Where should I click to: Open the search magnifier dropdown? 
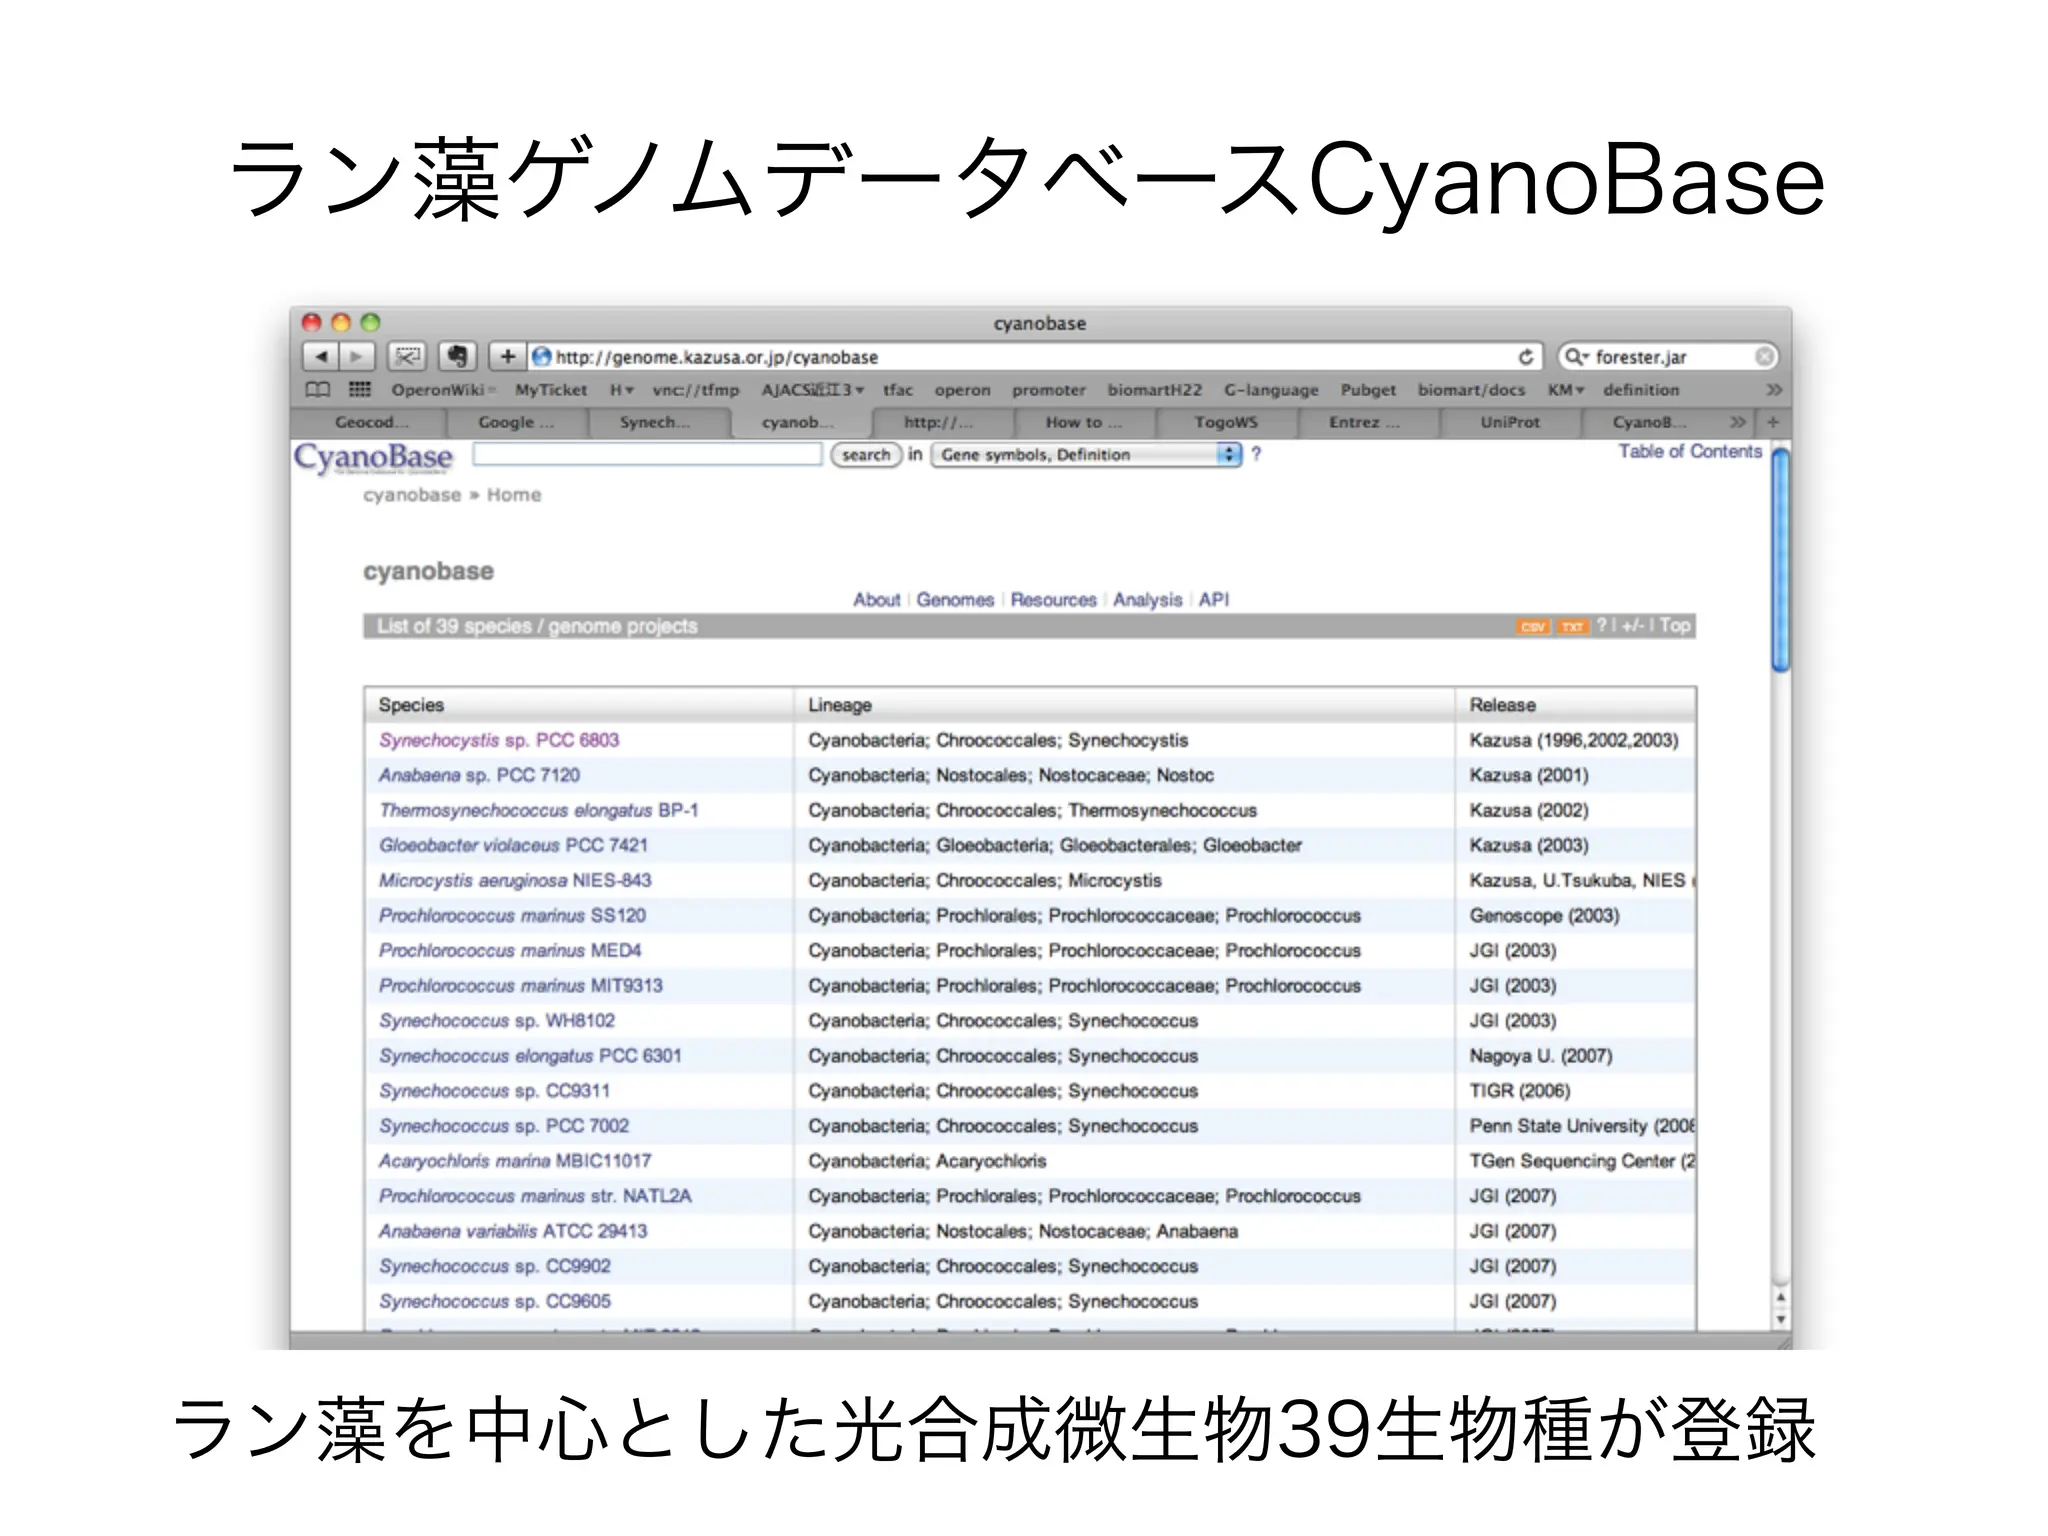click(1577, 357)
